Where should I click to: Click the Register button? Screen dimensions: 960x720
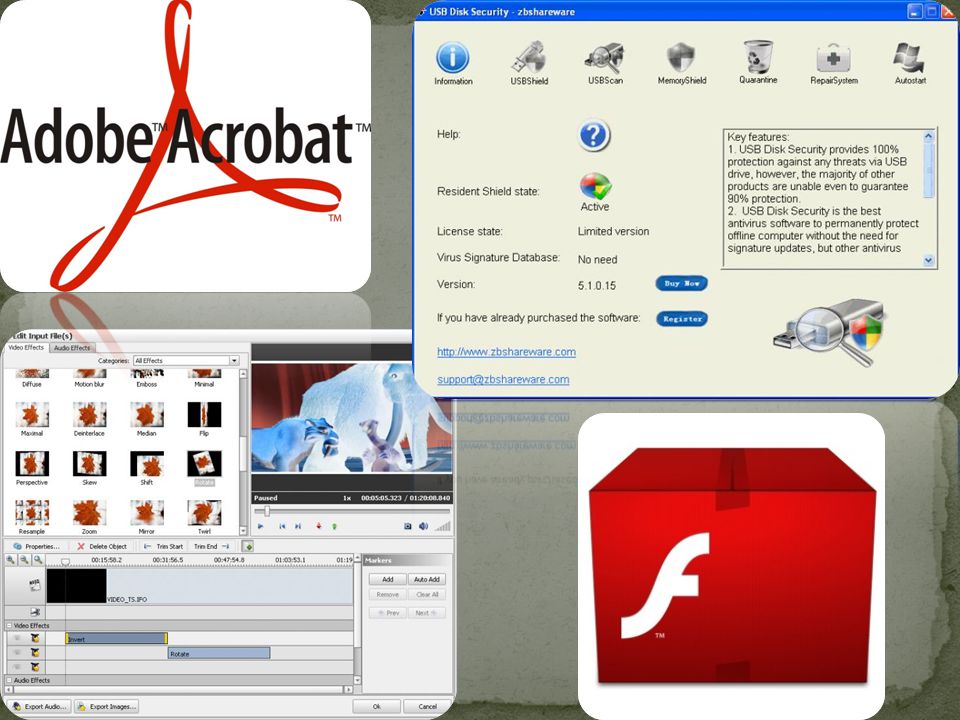pos(681,319)
